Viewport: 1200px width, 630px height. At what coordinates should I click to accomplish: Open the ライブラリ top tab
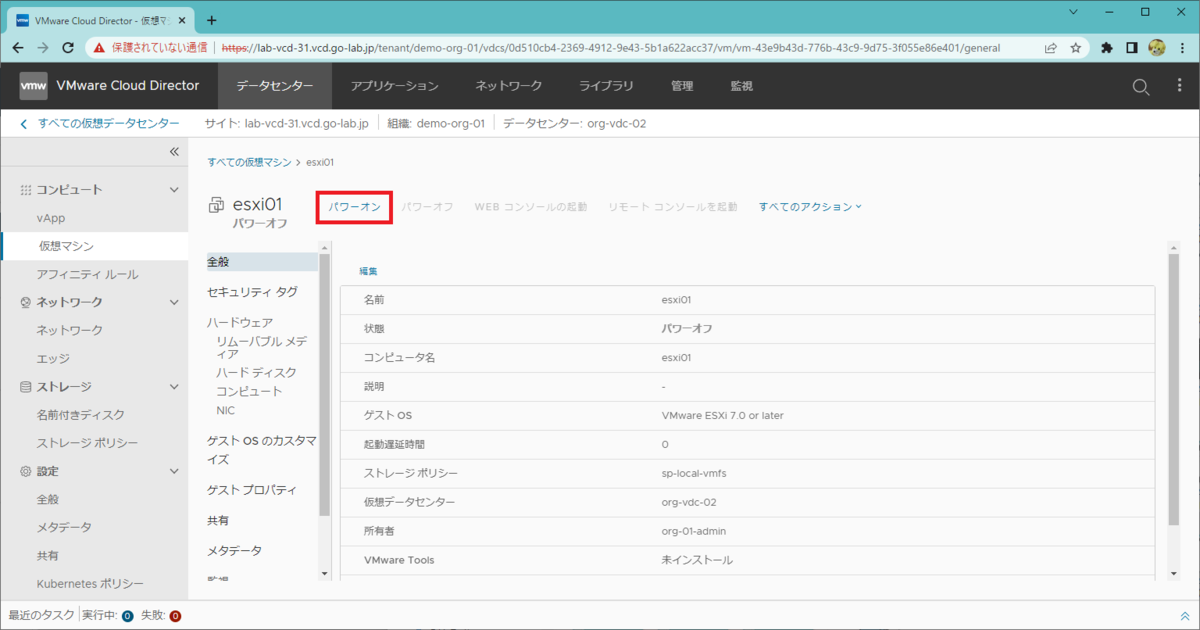(606, 86)
